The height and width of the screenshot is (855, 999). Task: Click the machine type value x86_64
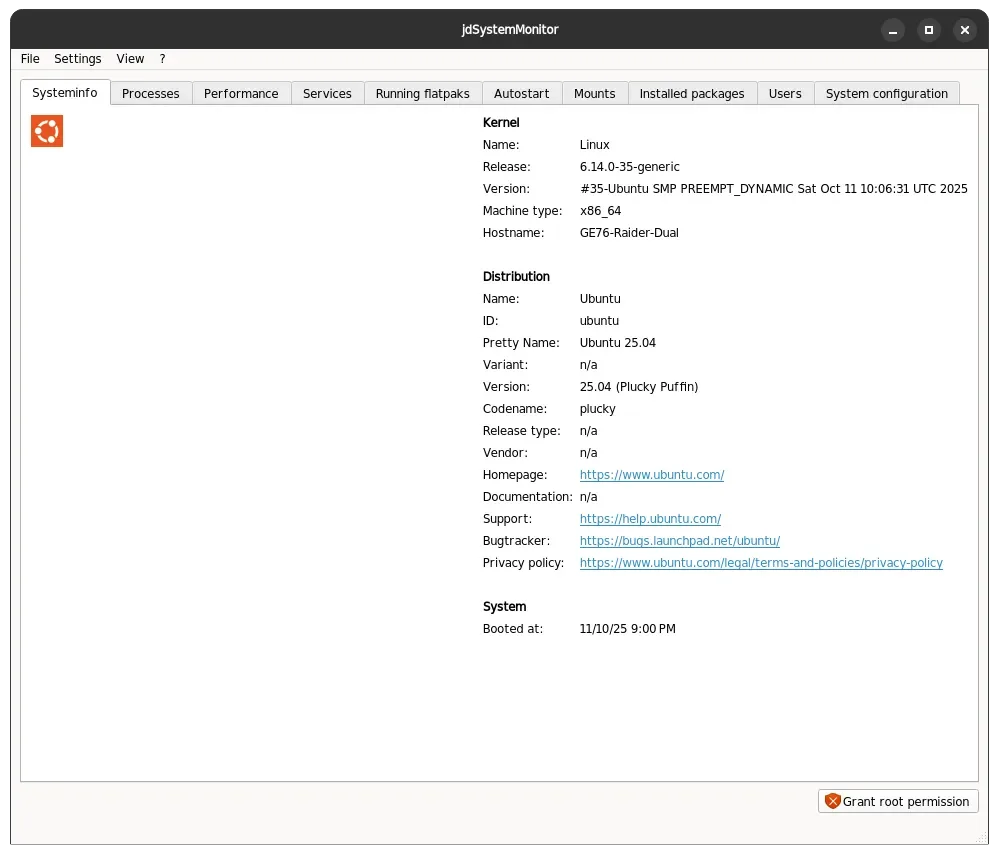click(x=600, y=211)
